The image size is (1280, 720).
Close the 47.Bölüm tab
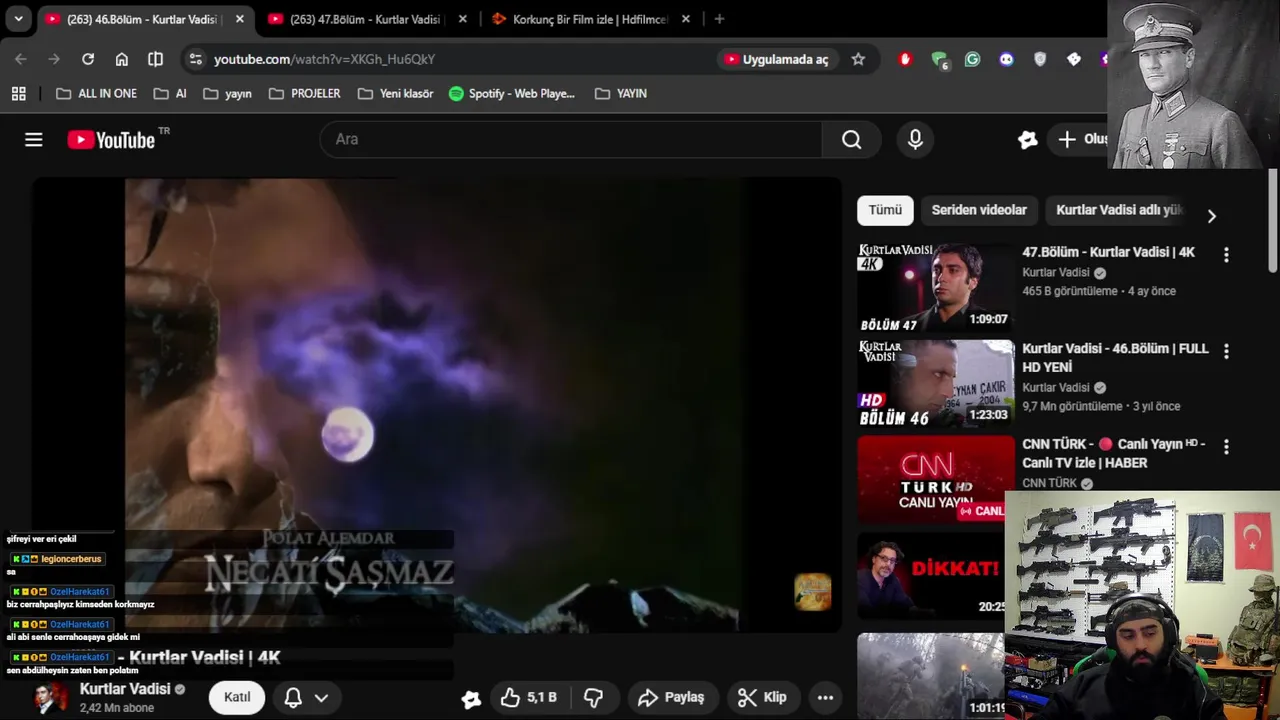pos(462,19)
